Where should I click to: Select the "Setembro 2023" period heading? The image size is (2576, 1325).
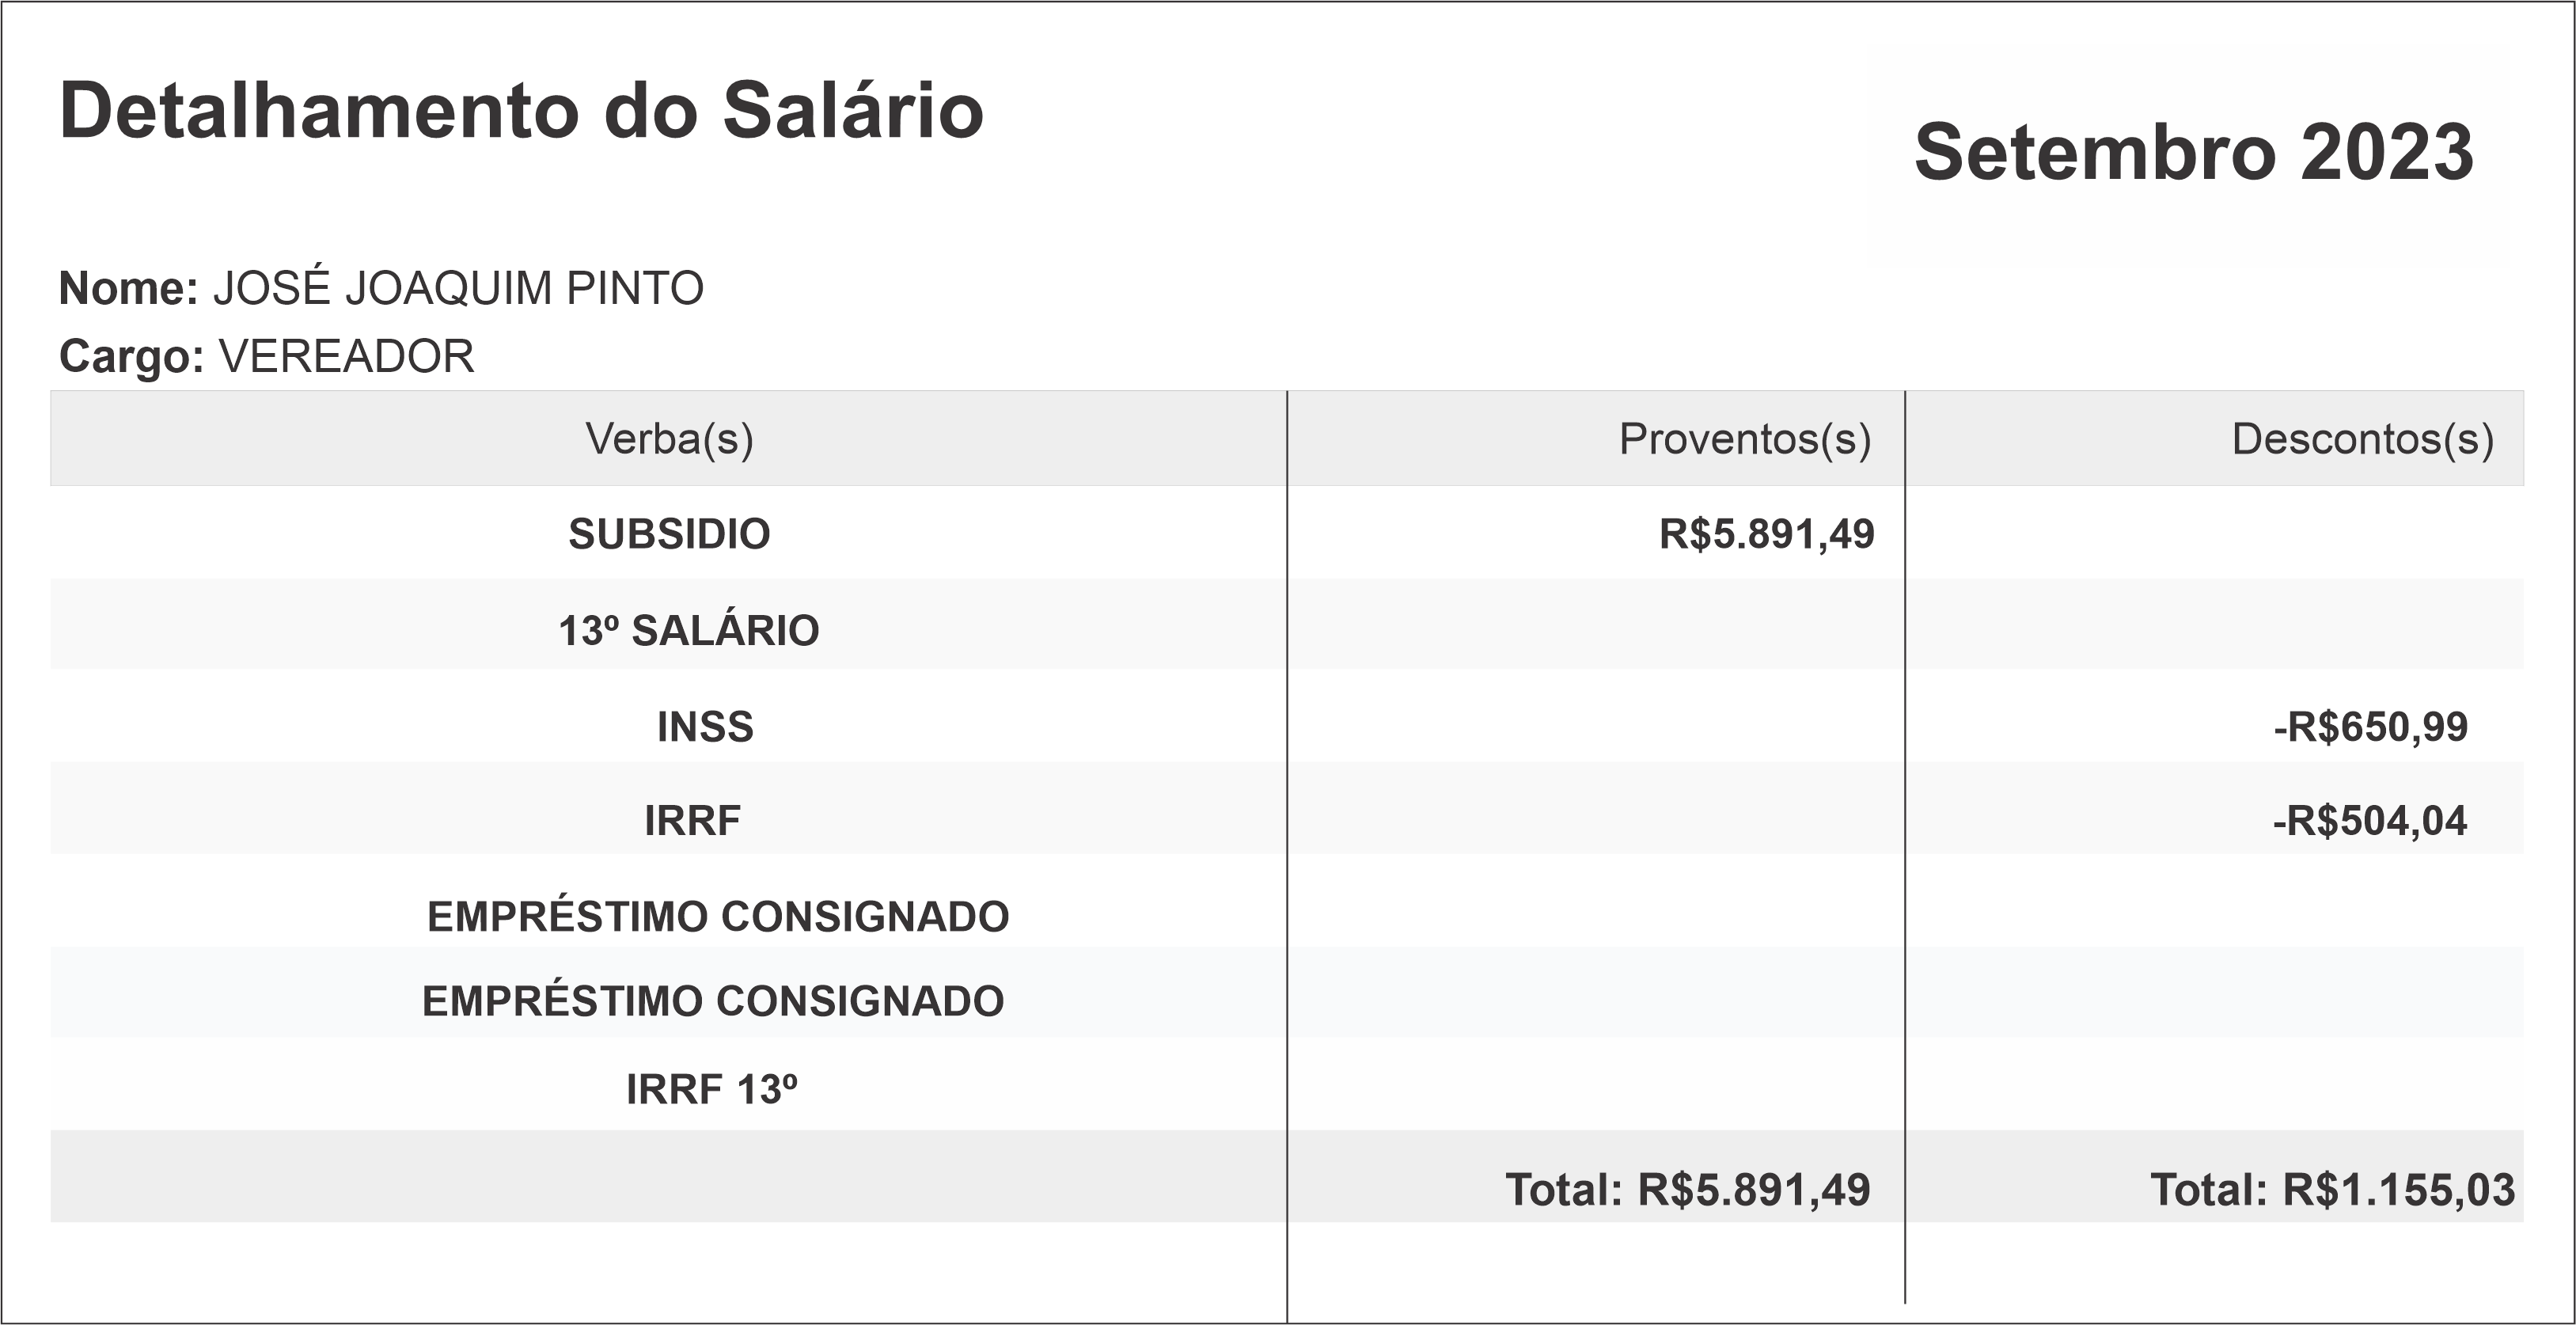2193,153
